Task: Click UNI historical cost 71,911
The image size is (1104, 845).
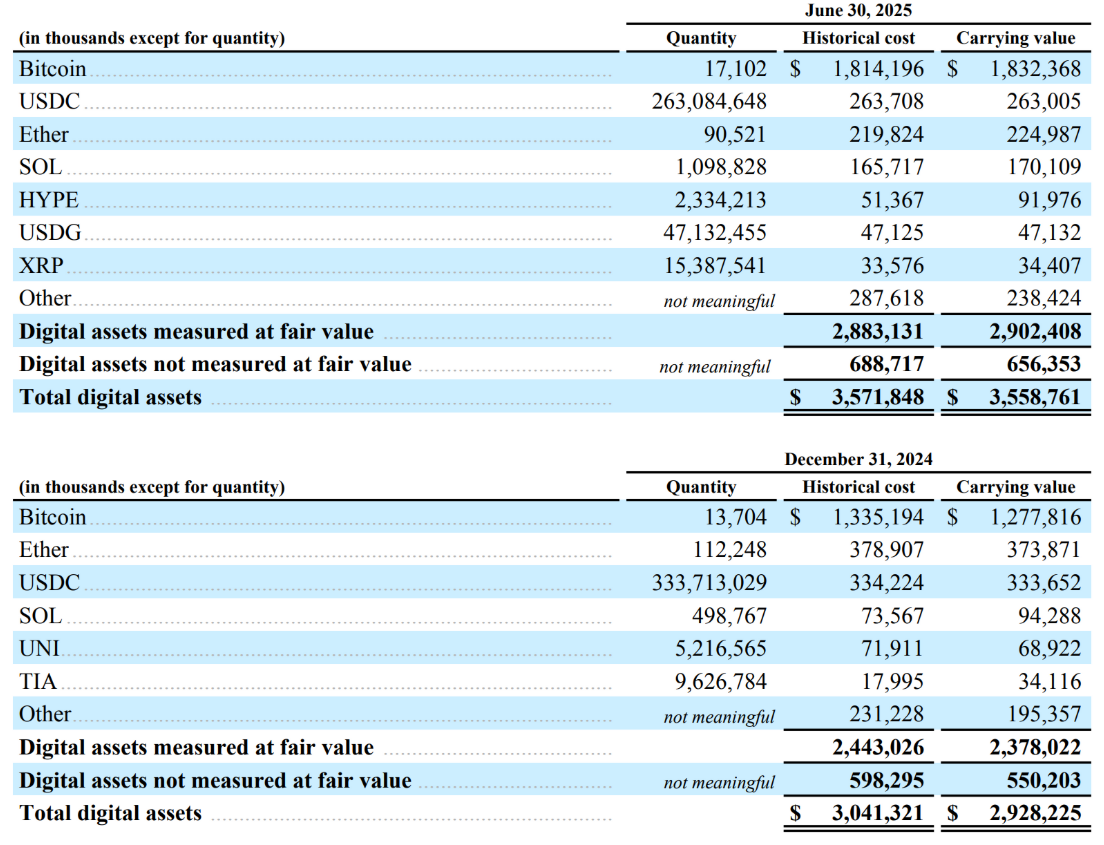Action: click(x=892, y=649)
